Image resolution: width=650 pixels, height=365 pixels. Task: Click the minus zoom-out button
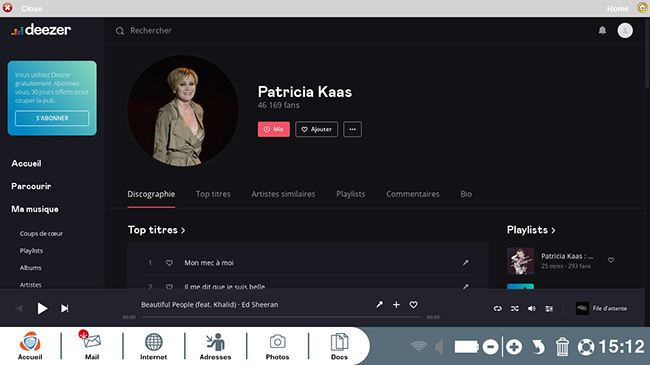tap(490, 347)
